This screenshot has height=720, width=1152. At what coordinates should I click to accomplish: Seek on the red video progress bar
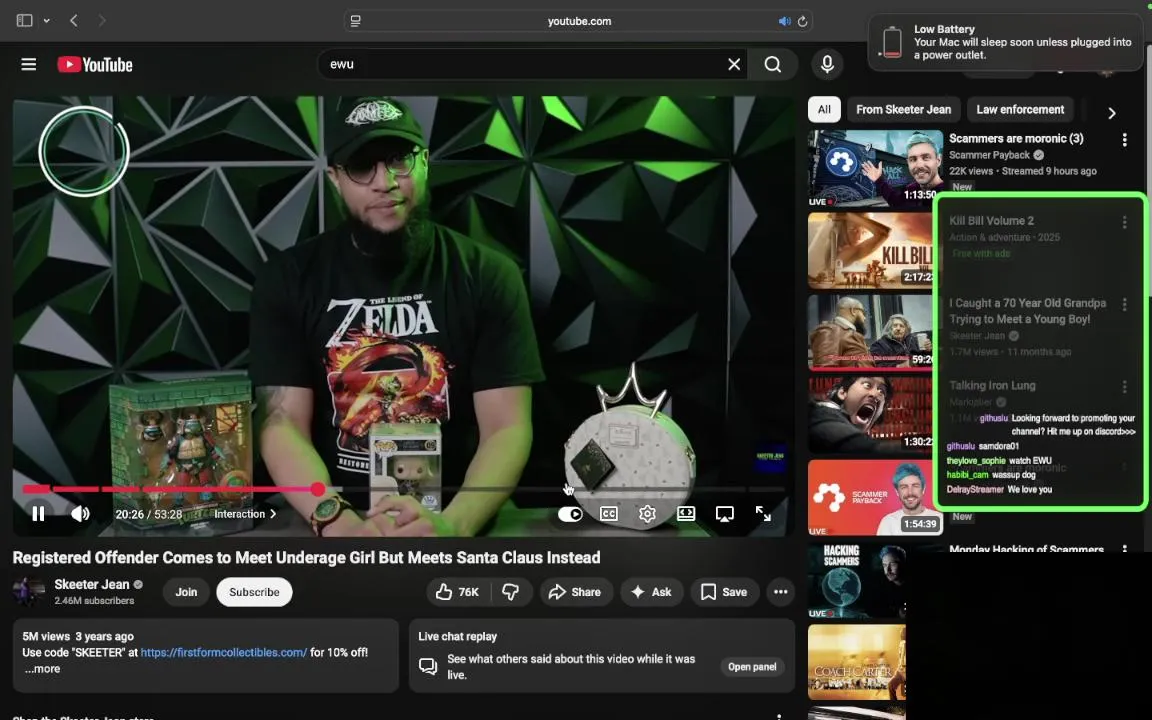(x=403, y=489)
